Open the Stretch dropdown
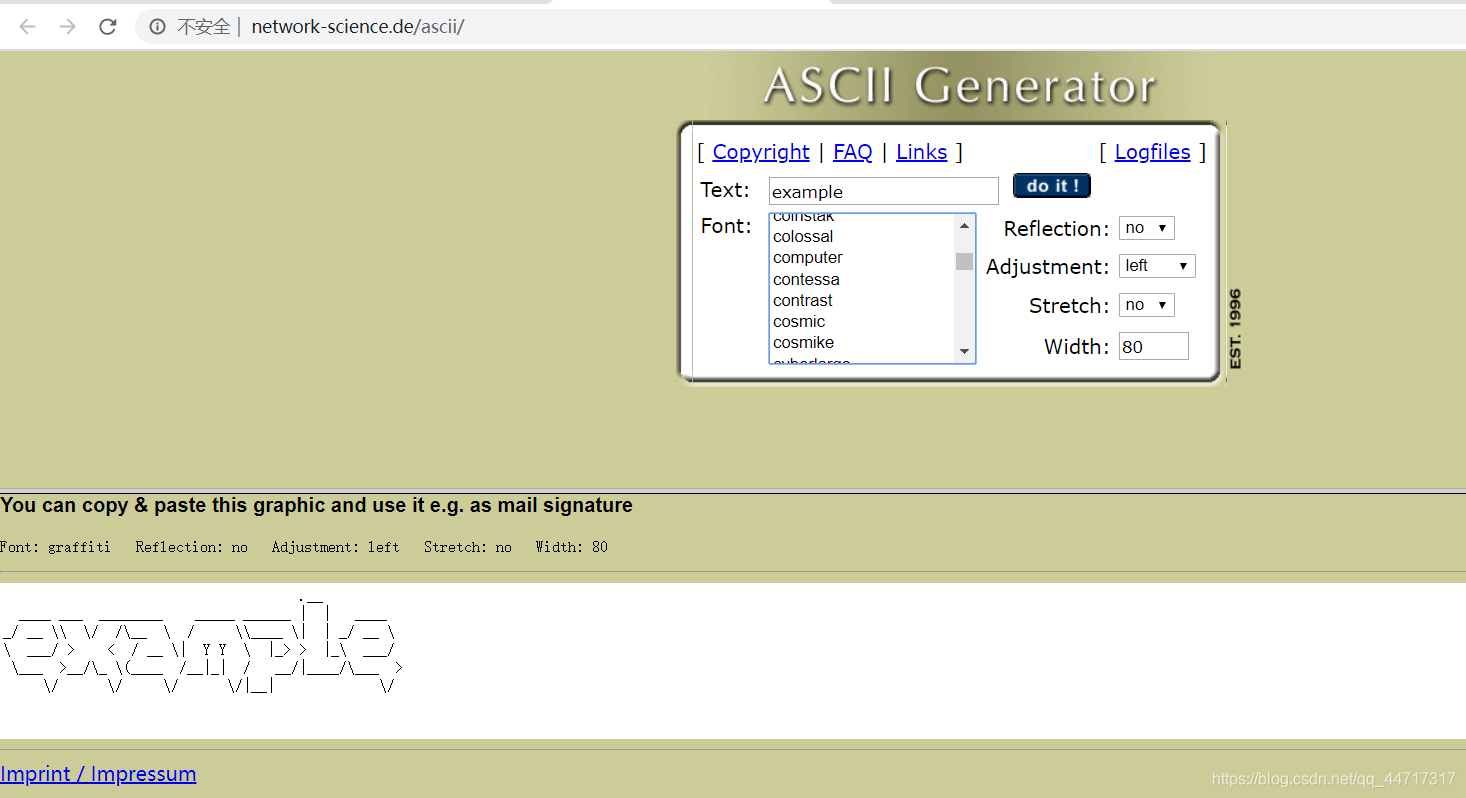The image size is (1466, 798). pos(1146,305)
